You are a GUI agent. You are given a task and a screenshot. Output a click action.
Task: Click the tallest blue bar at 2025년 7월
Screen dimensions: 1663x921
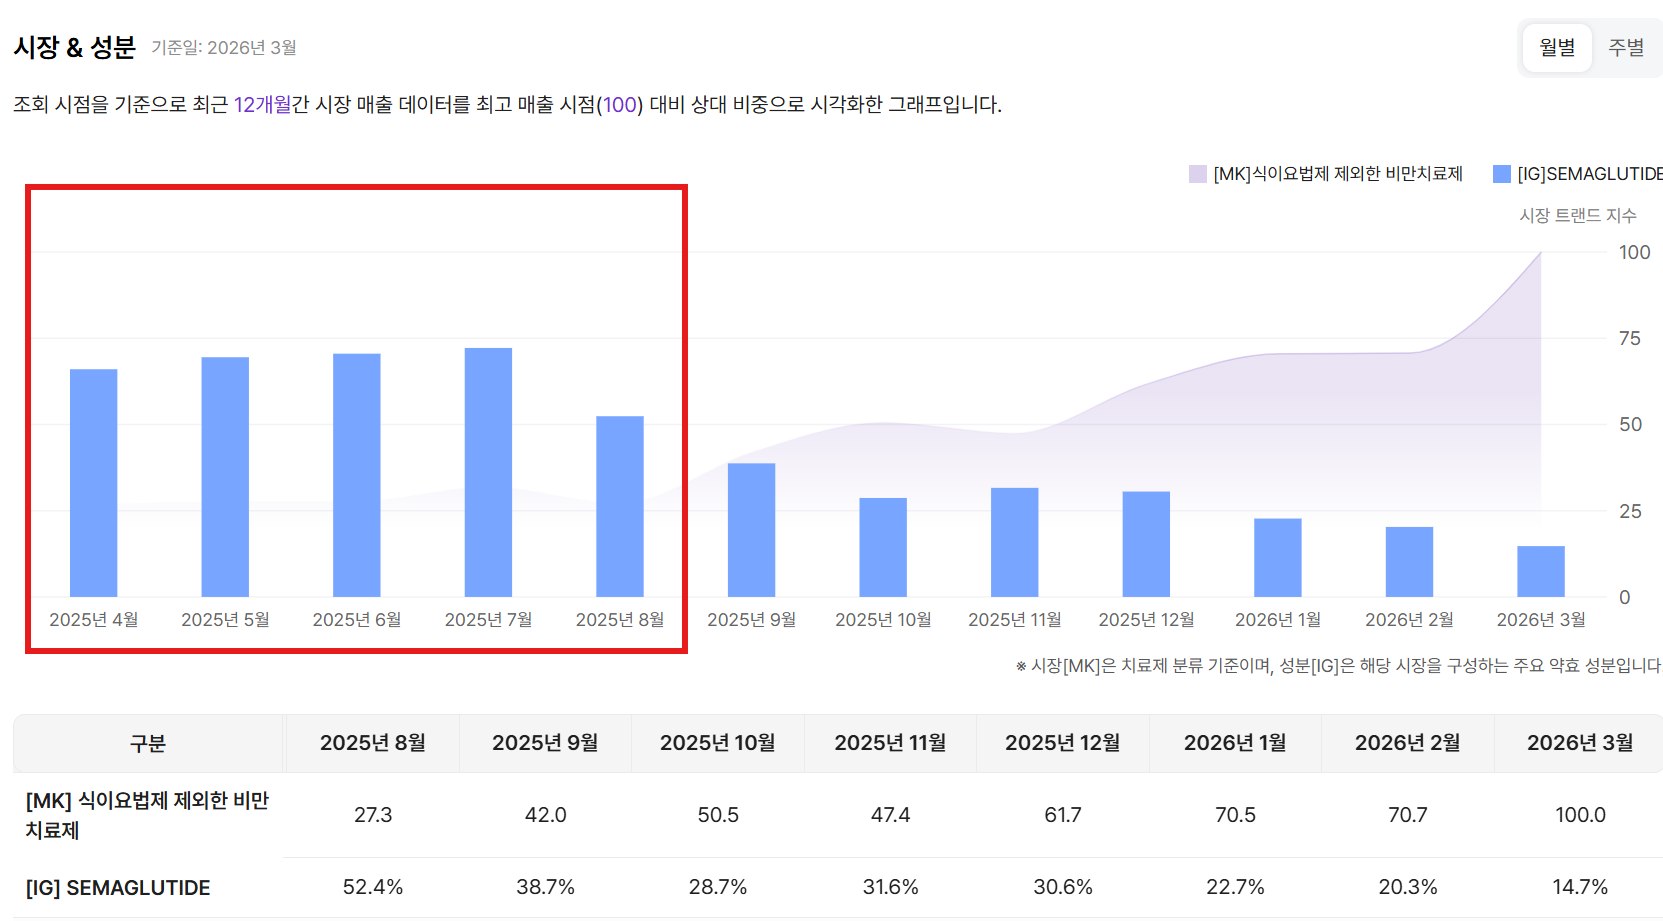tap(488, 472)
